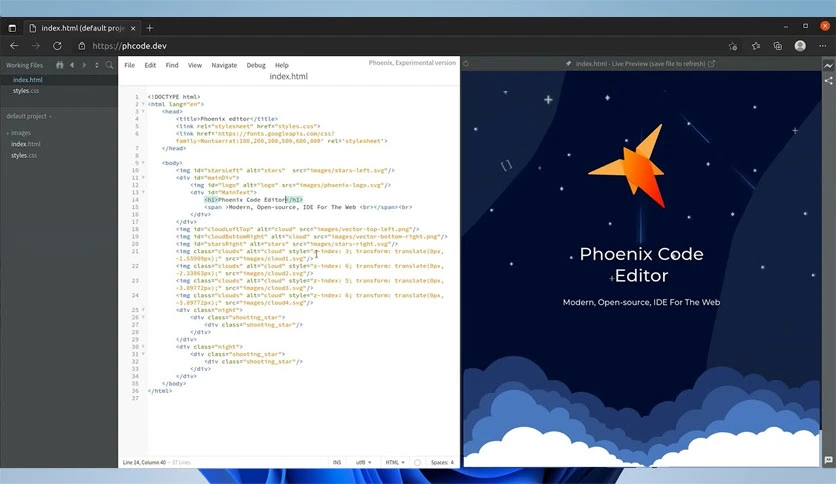The image size is (836, 484).
Task: Open the tab actions menu icon
Action: pyautogui.click(x=12, y=28)
